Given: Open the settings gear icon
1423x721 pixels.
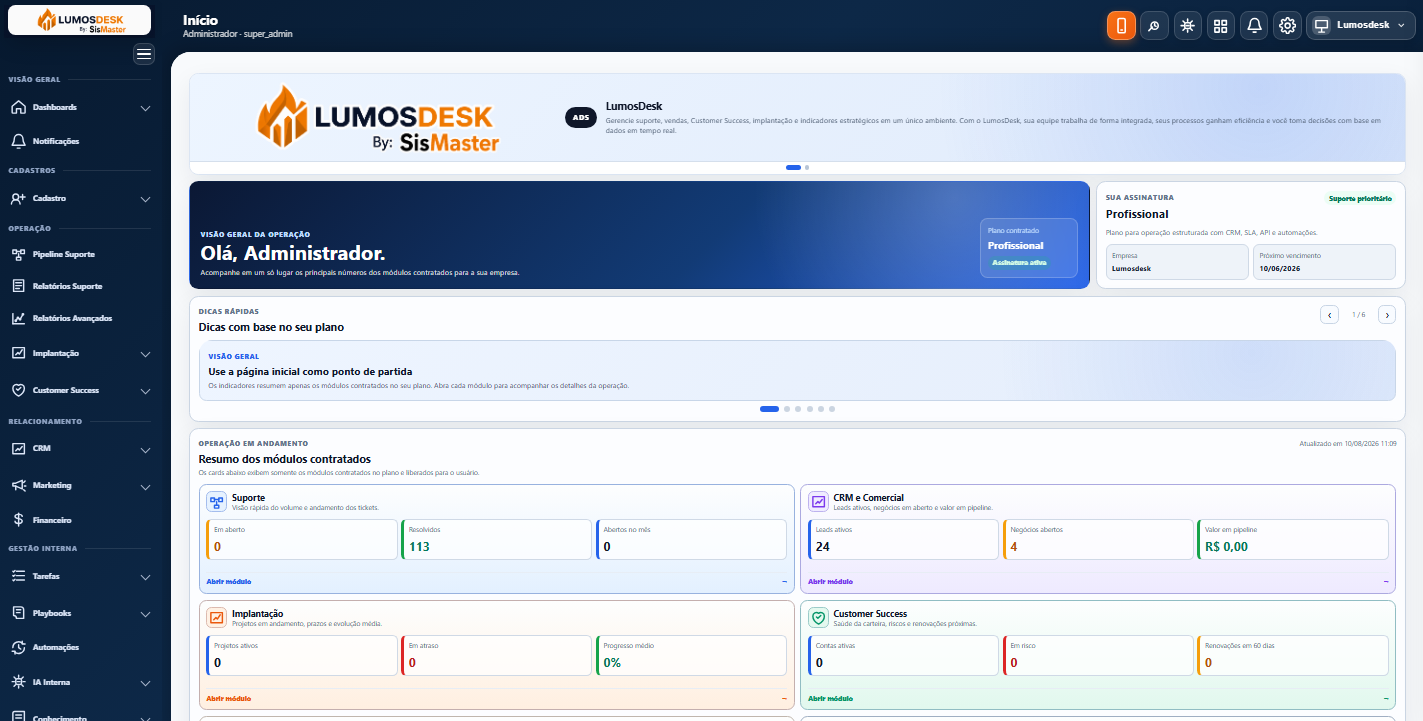Looking at the screenshot, I should [x=1287, y=26].
